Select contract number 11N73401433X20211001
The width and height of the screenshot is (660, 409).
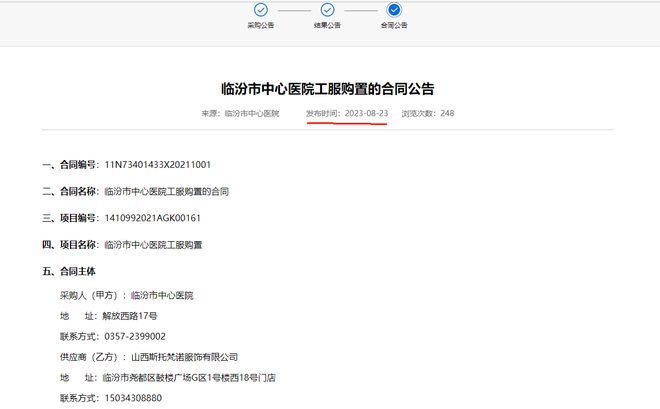157,165
